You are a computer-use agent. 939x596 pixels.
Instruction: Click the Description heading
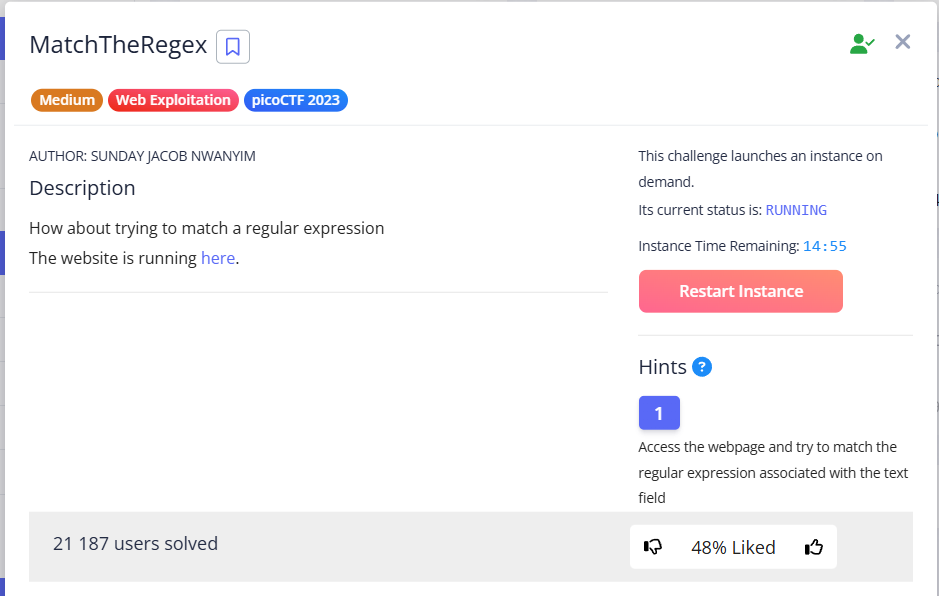tap(82, 188)
